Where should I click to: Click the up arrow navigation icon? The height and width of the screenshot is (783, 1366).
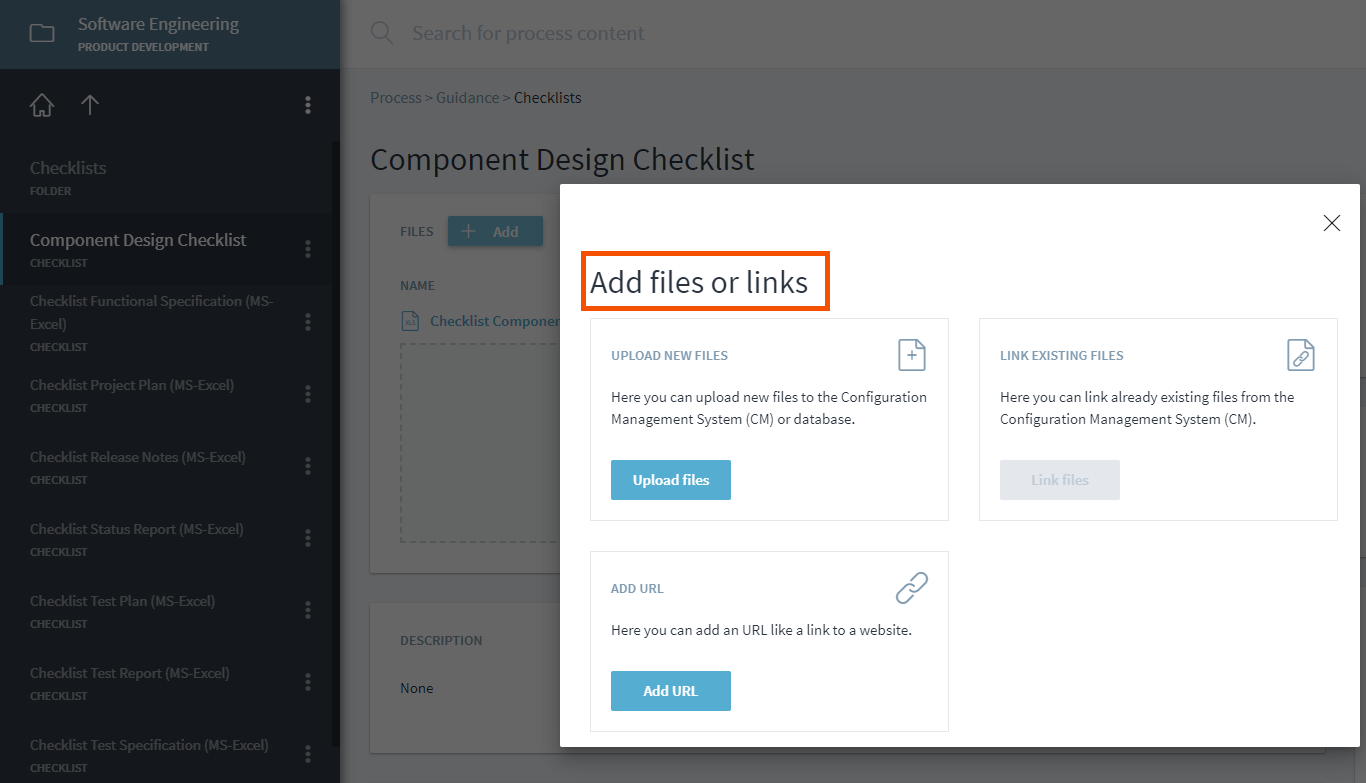[90, 105]
